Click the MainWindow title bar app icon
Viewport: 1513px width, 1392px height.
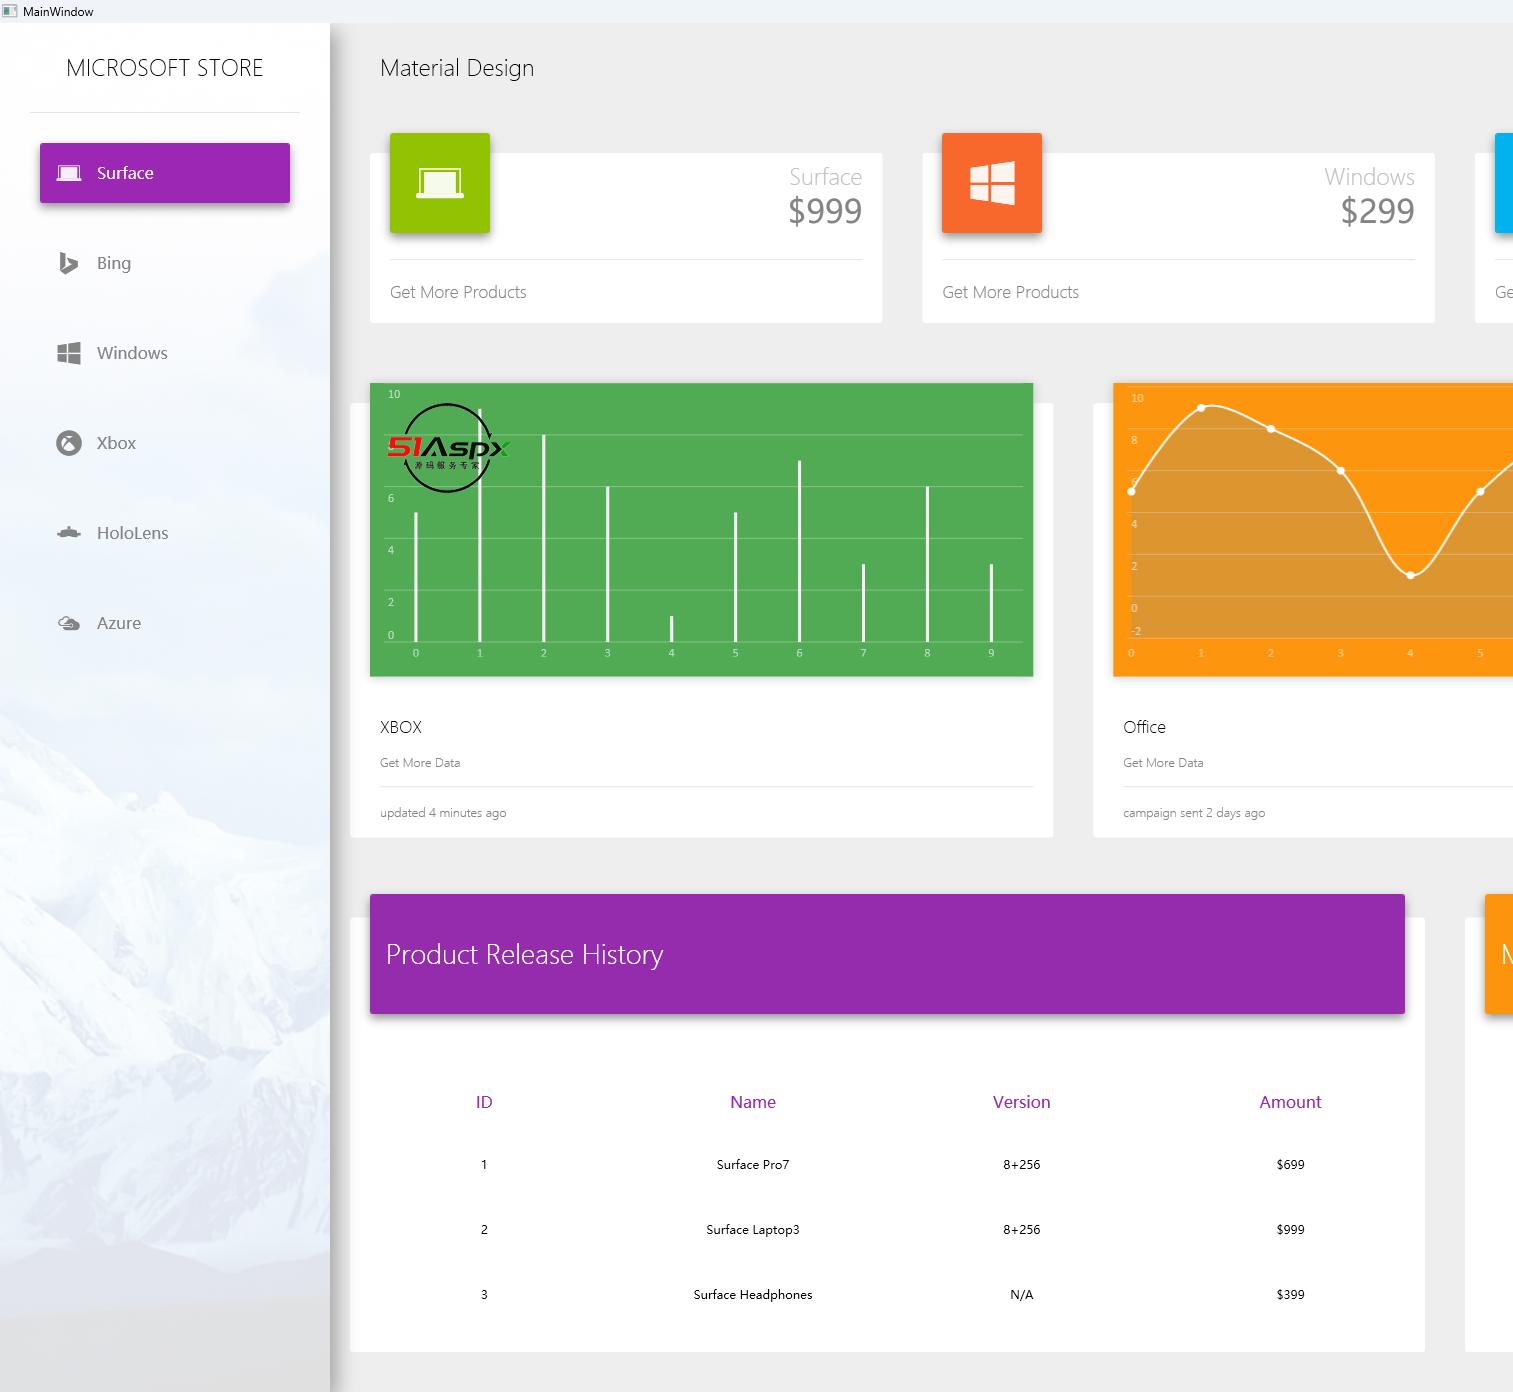coord(10,11)
